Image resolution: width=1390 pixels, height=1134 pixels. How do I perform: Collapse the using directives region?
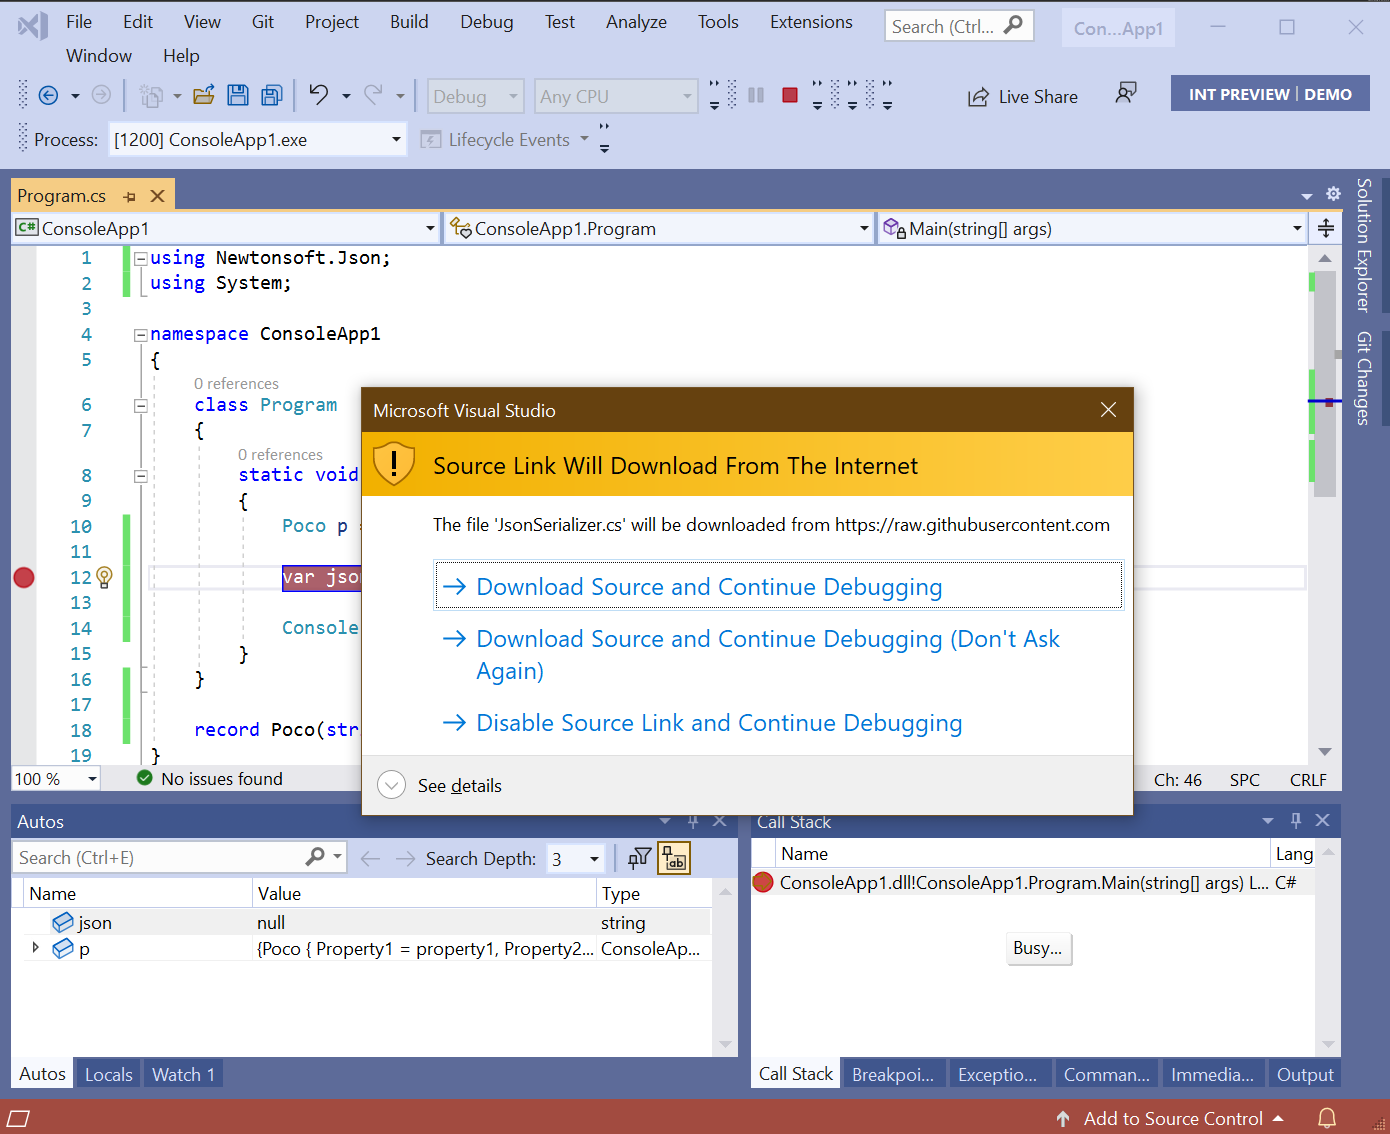click(x=141, y=258)
